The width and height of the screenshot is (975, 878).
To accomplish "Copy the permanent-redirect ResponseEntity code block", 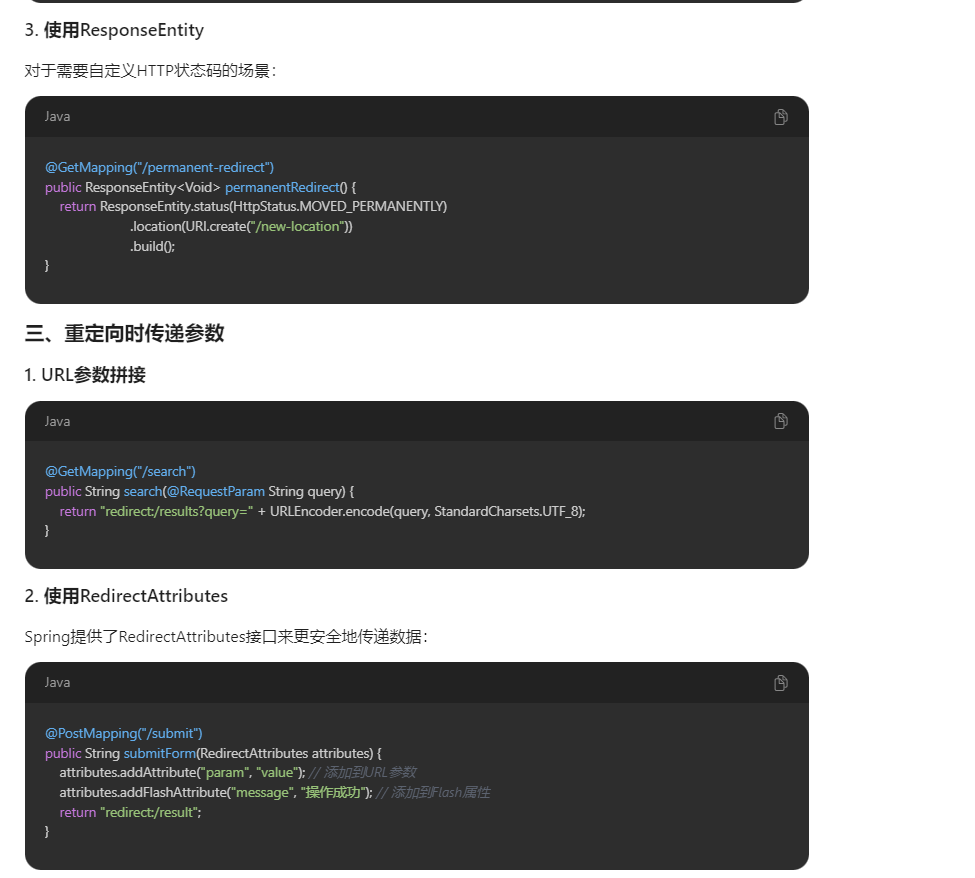I will (x=780, y=117).
